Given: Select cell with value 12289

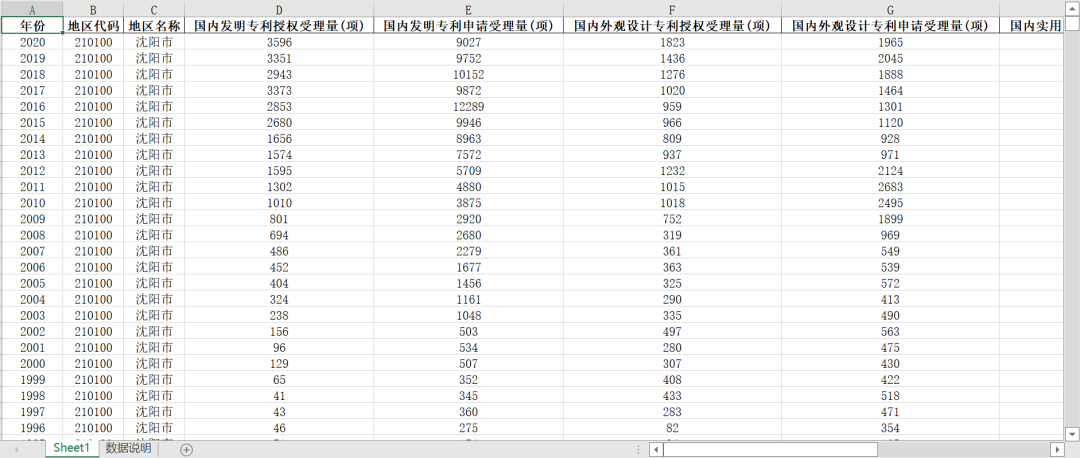Looking at the screenshot, I should point(468,107).
